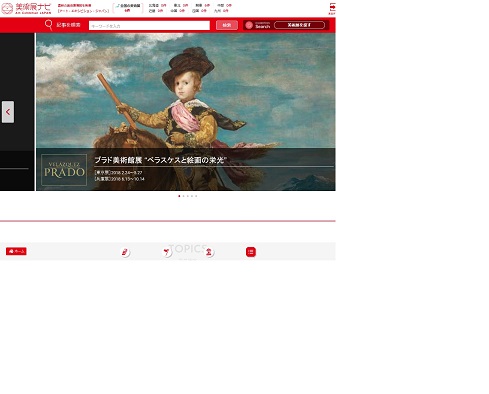Screen dimensions: 489x394
Task: Click the pencil article icon in bottom bar
Action: pos(125,252)
